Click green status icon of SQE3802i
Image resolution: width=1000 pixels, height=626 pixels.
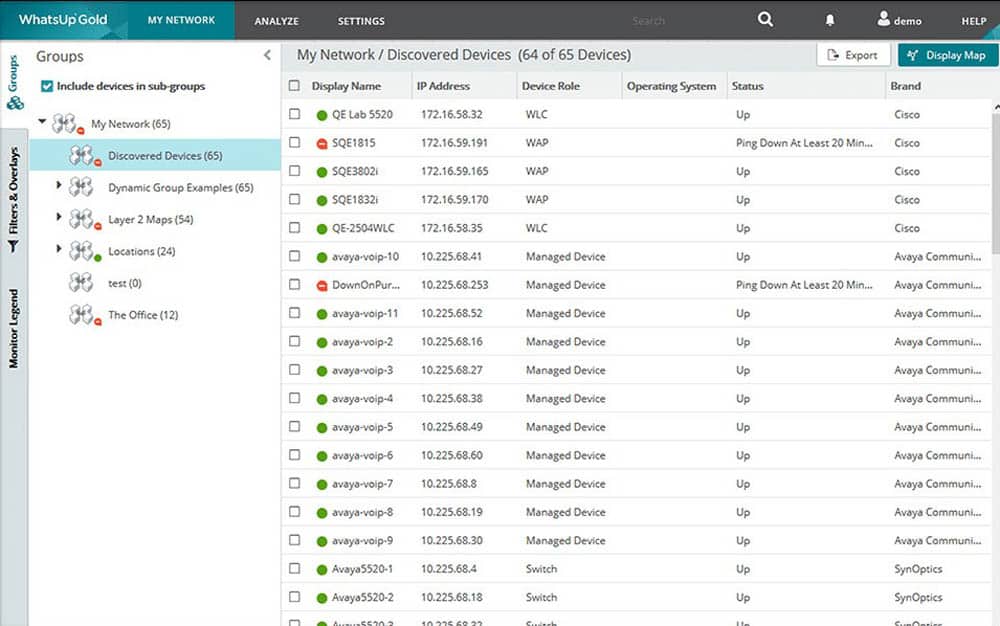(x=321, y=172)
